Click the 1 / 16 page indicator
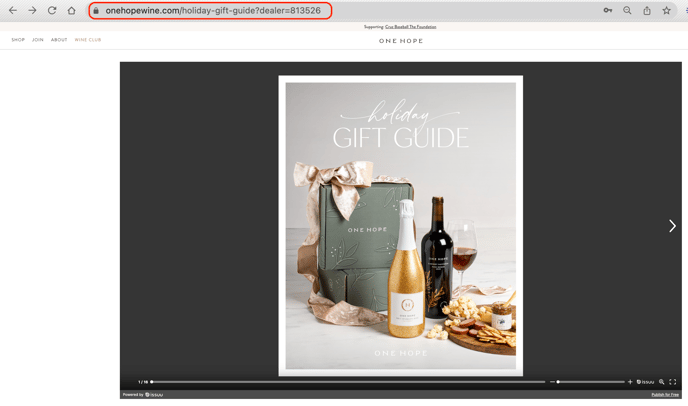The width and height of the screenshot is (688, 406). [x=143, y=382]
